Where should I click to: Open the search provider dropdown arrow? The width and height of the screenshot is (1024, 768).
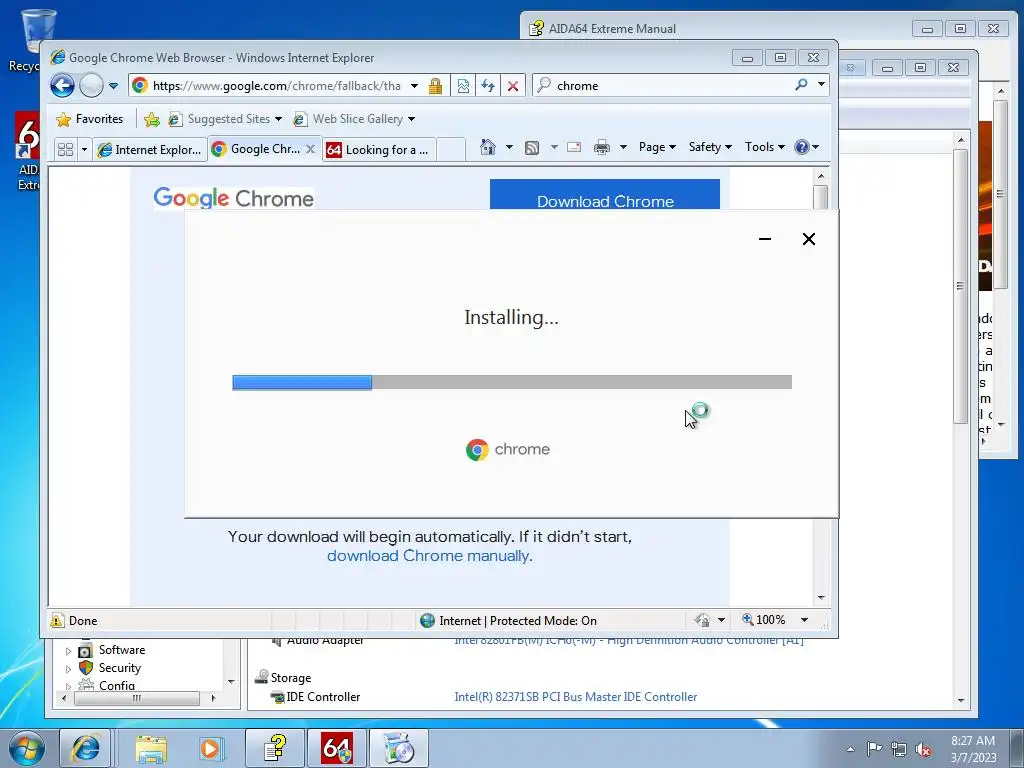pyautogui.click(x=822, y=85)
